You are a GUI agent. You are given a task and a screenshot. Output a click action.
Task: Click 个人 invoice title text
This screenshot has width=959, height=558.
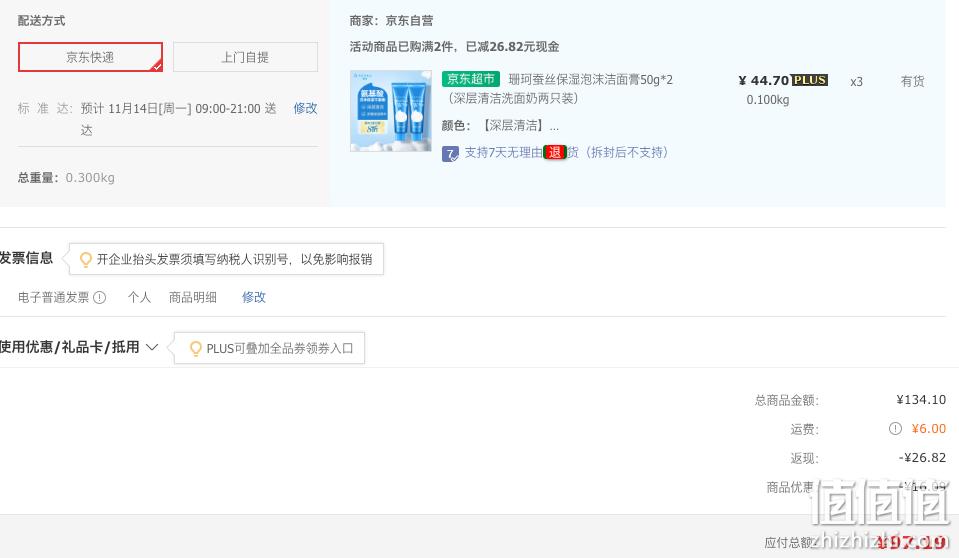point(139,297)
